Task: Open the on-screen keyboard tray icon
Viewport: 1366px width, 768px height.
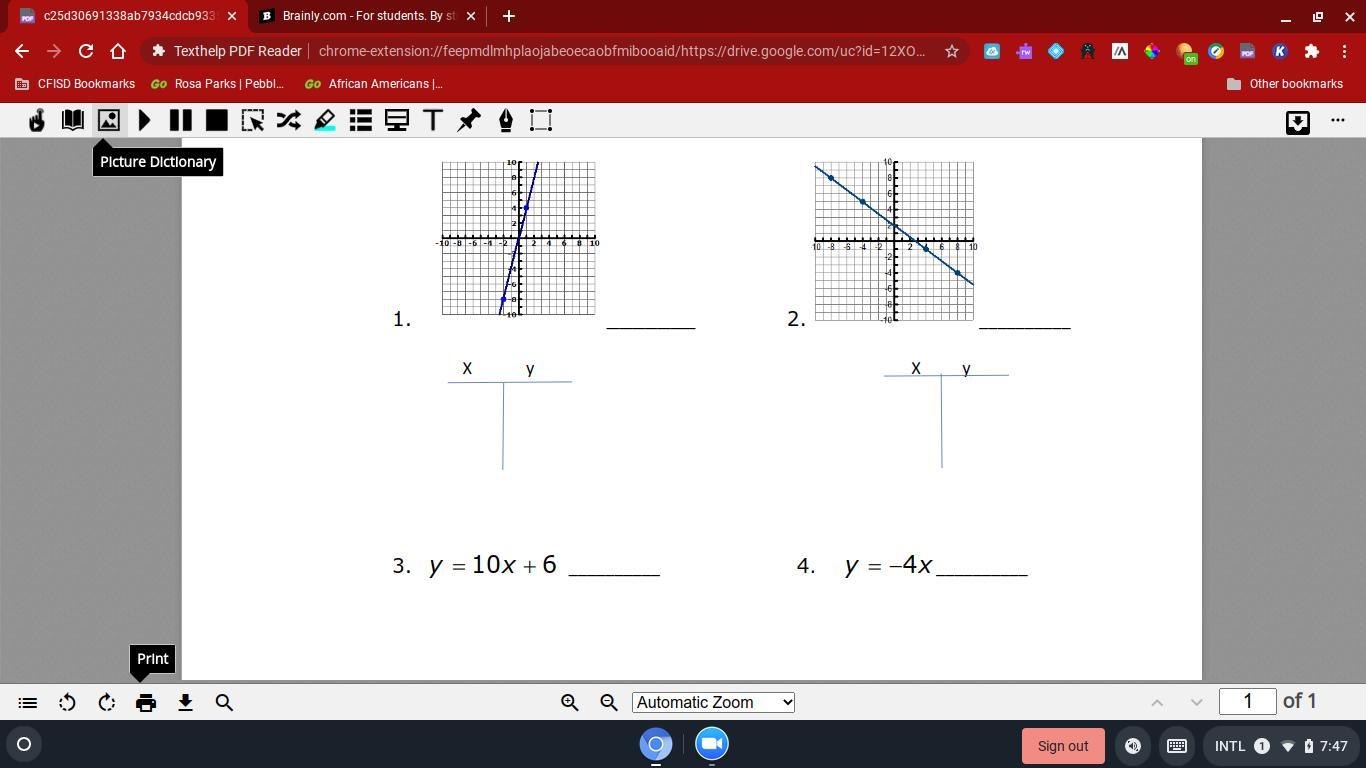Action: pos(1177,746)
